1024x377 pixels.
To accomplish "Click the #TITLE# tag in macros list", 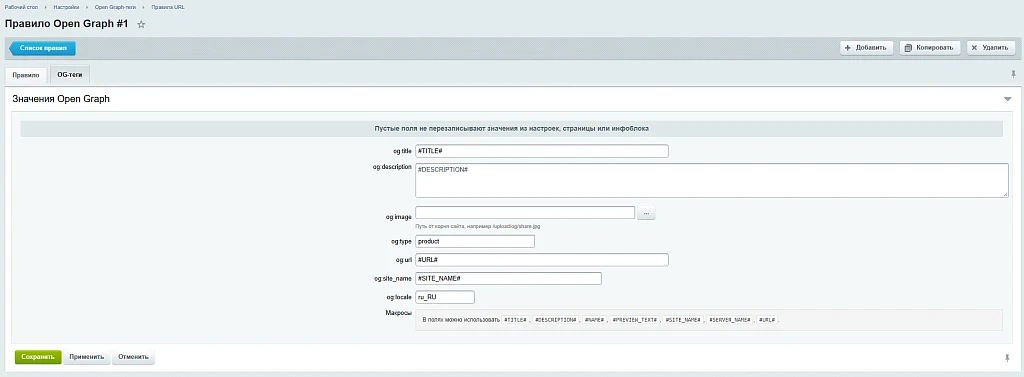I will (x=515, y=320).
